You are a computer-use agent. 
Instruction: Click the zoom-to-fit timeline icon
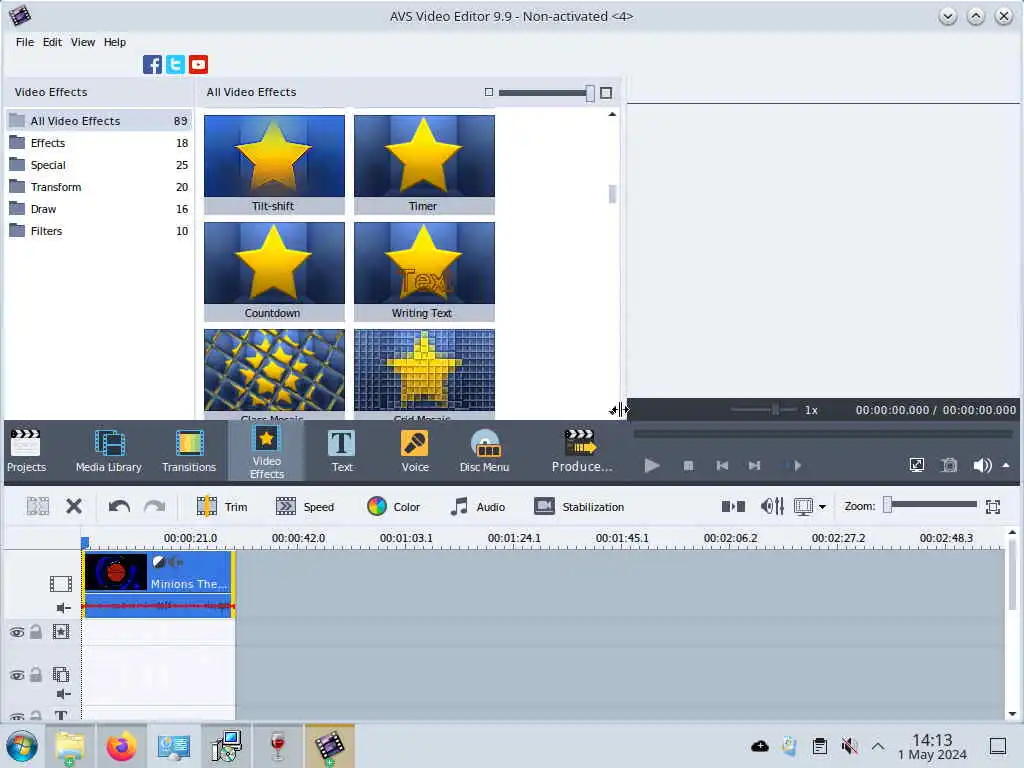click(993, 506)
